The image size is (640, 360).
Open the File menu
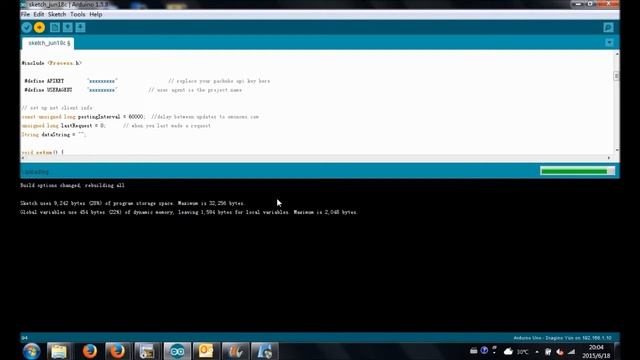(25, 14)
